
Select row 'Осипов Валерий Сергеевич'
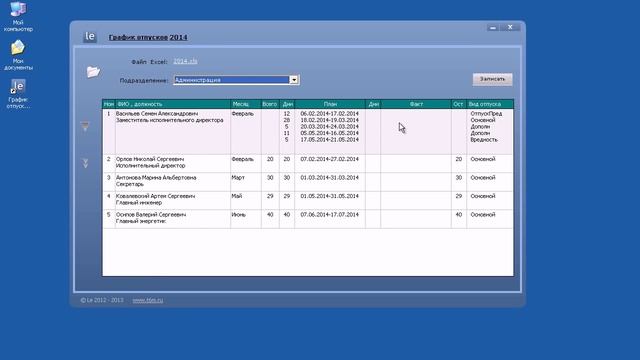pos(308,219)
